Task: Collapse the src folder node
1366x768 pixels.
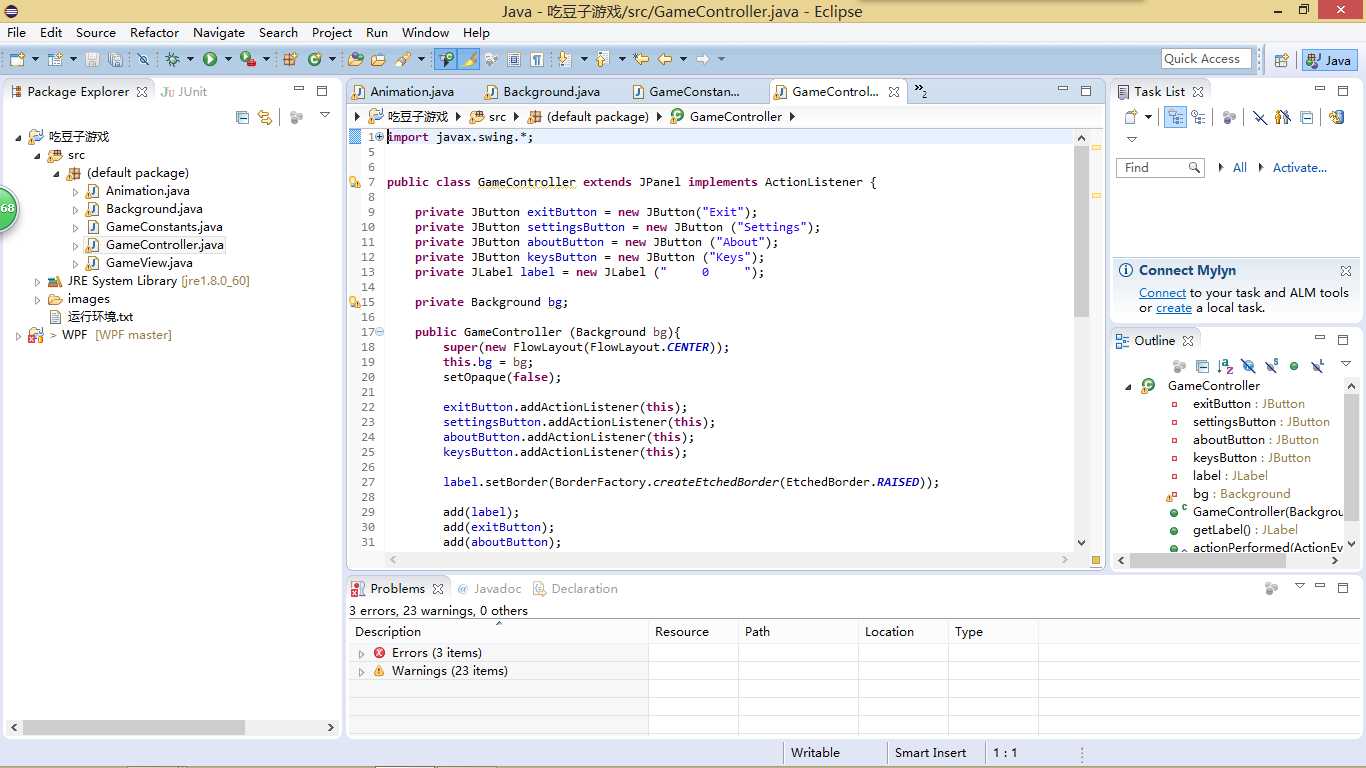Action: [x=38, y=156]
